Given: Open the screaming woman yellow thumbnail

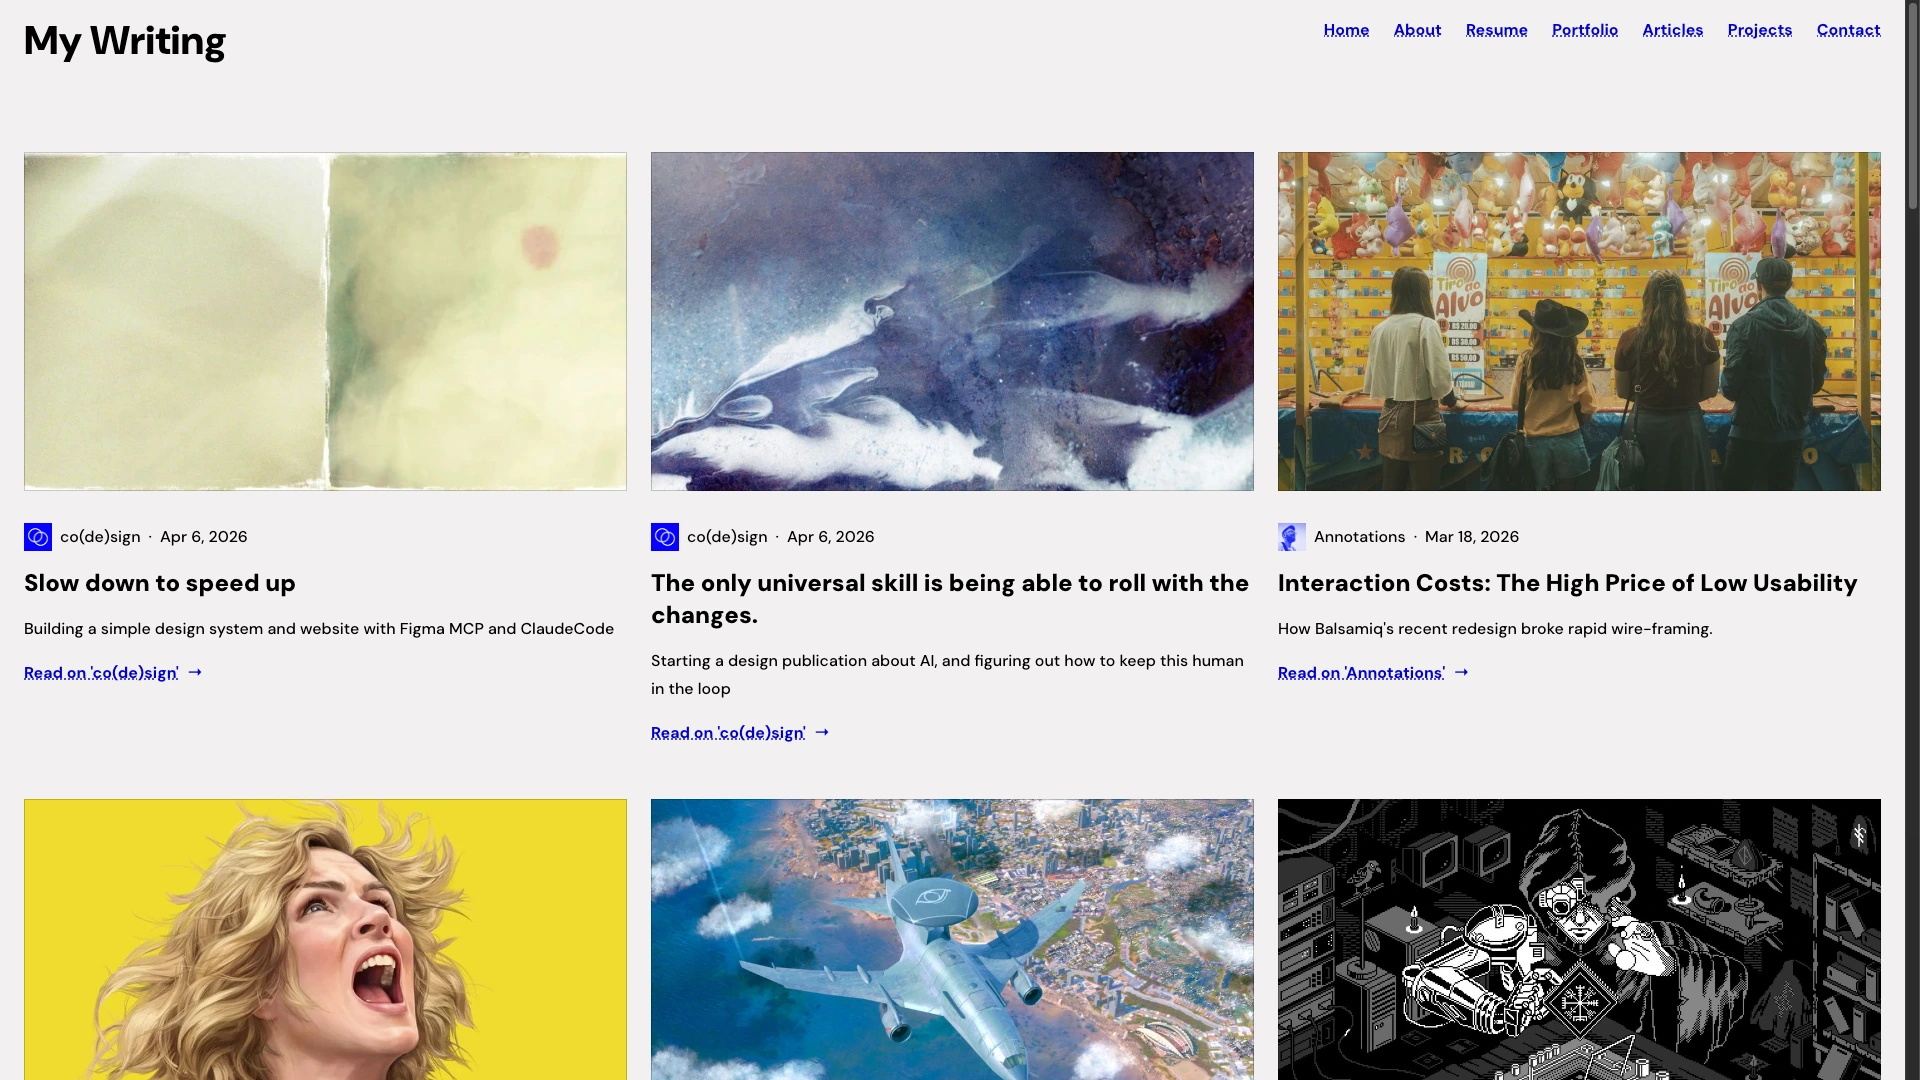Looking at the screenshot, I should point(325,939).
